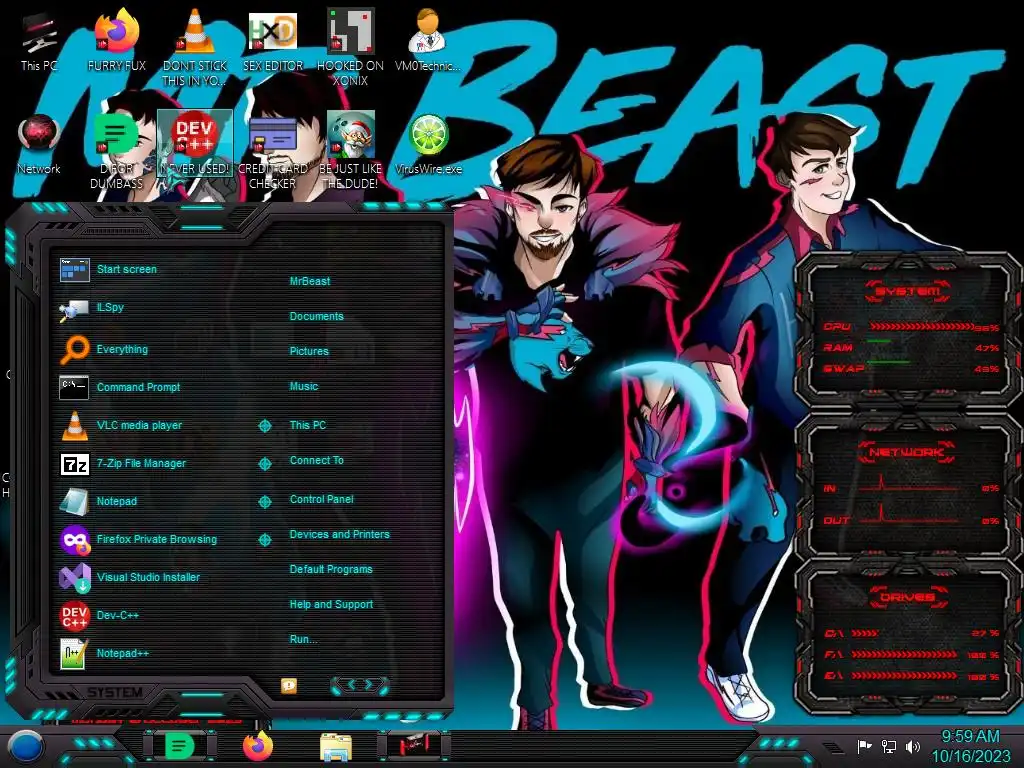Screen dimensions: 1024x768
Task: Select the Santa icon on the desktop
Action: (x=350, y=150)
